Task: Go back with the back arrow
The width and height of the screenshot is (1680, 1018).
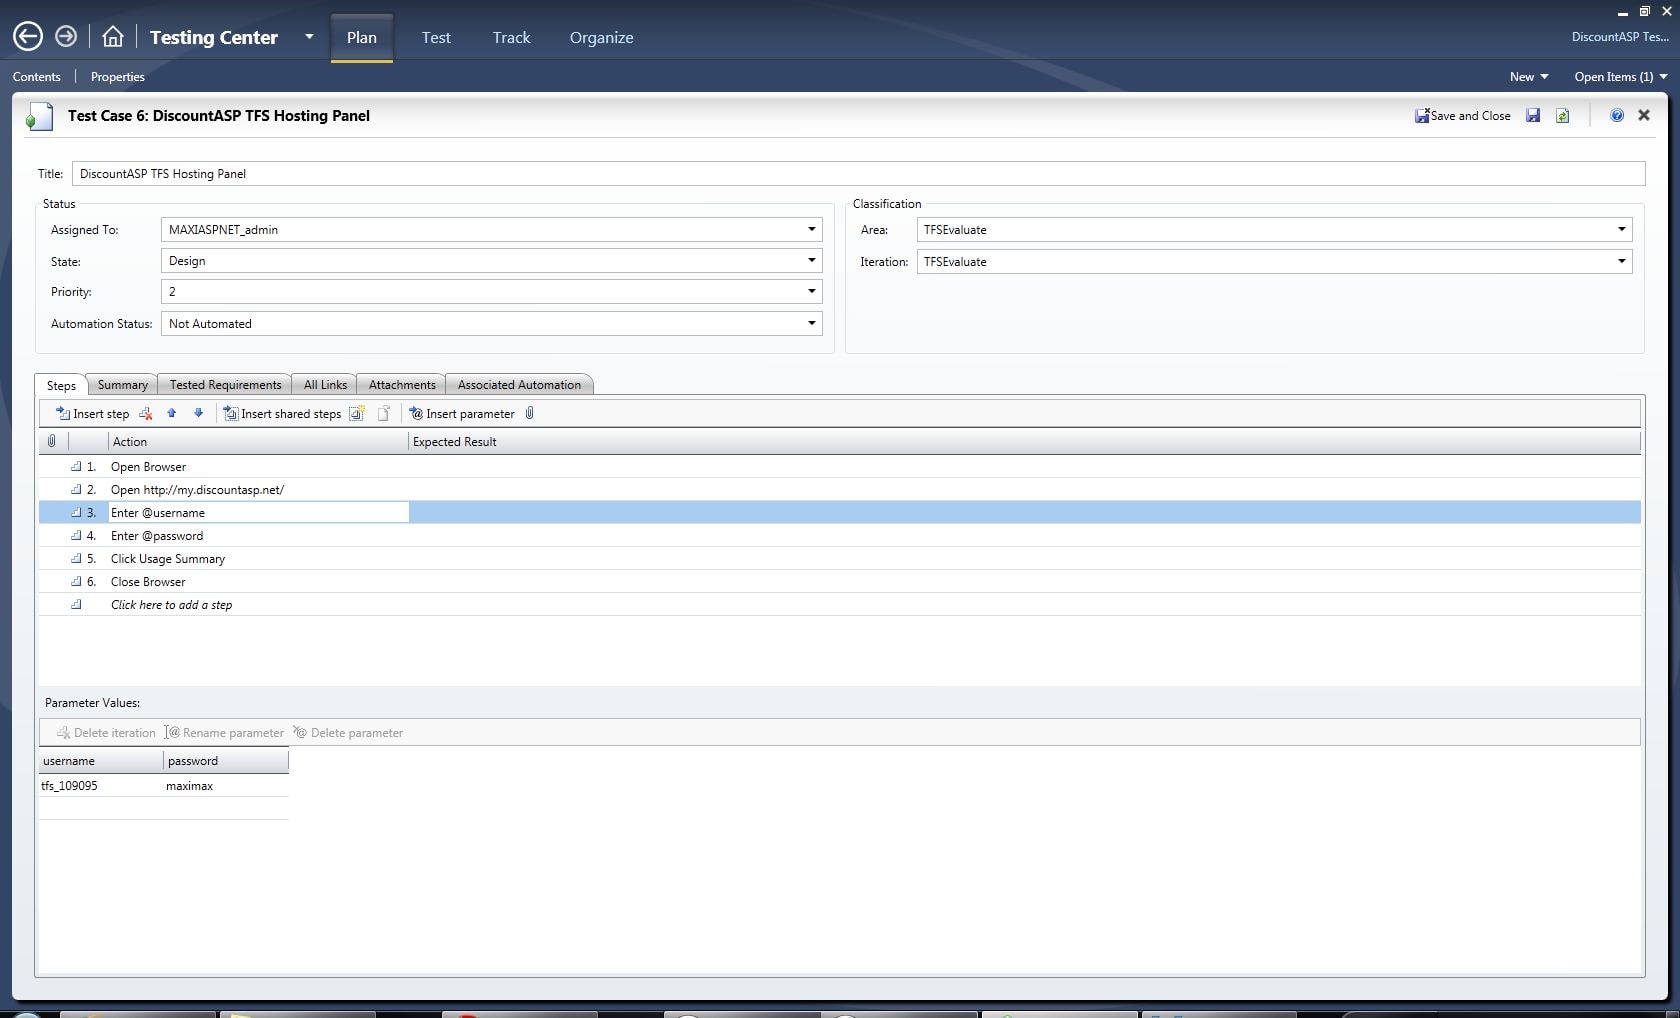Action: click(x=28, y=37)
